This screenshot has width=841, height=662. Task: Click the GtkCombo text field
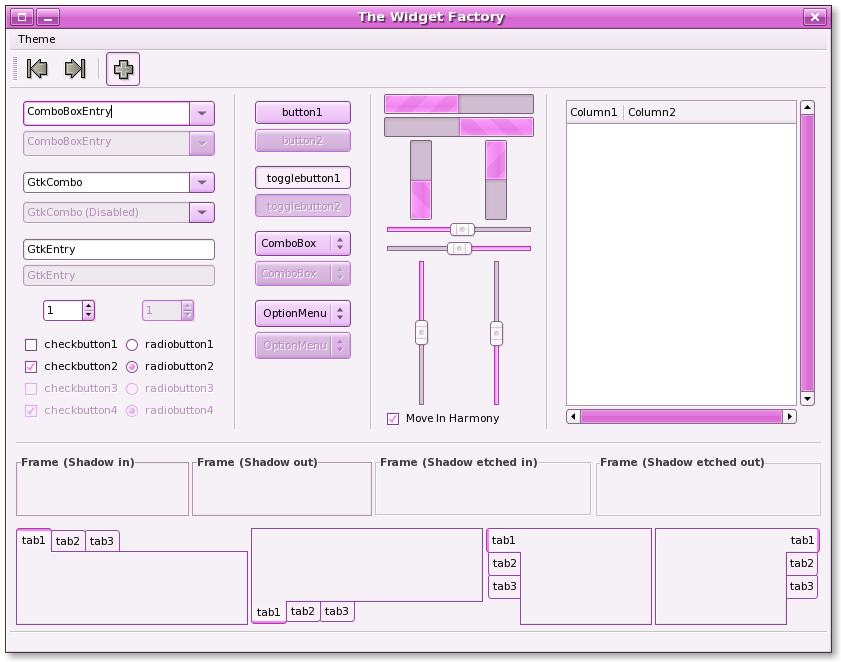point(106,182)
